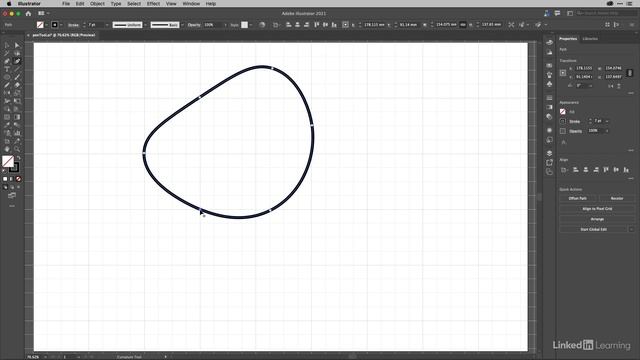640x360 pixels.
Task: Open the Opacity dropdown in the Properties panel
Action: pyautogui.click(x=607, y=131)
